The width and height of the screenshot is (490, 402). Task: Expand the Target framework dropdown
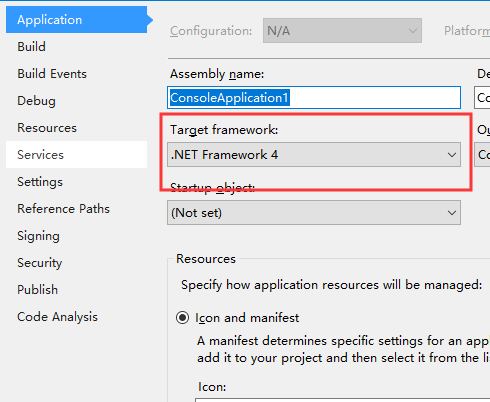click(x=314, y=155)
